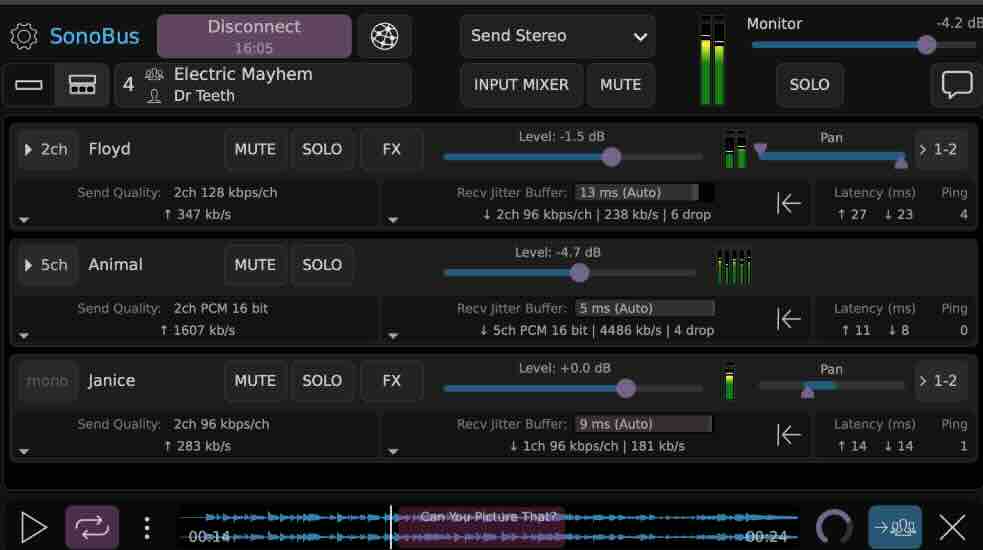Screen dimensions: 983x550
Task: Open Floyd's send quality options arrow
Action: point(24,219)
